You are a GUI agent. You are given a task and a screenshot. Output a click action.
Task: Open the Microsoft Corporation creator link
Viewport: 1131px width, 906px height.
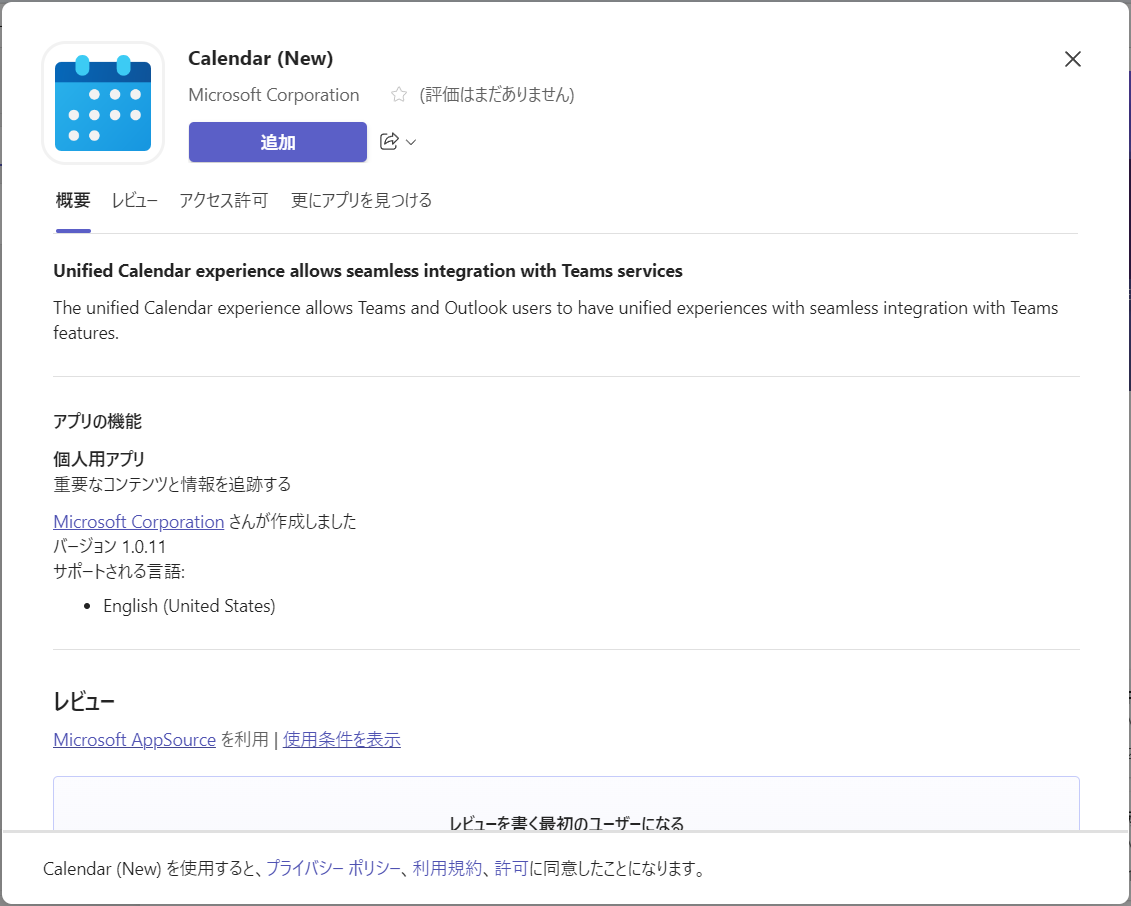pyautogui.click(x=138, y=522)
